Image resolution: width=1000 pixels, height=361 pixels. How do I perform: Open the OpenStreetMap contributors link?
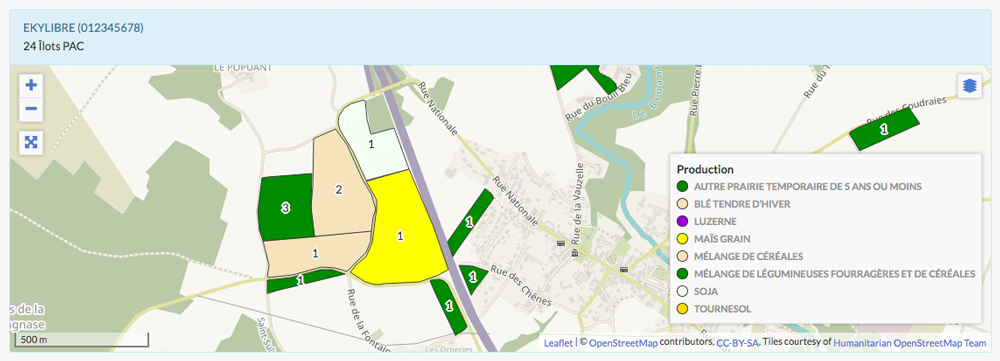(x=623, y=343)
